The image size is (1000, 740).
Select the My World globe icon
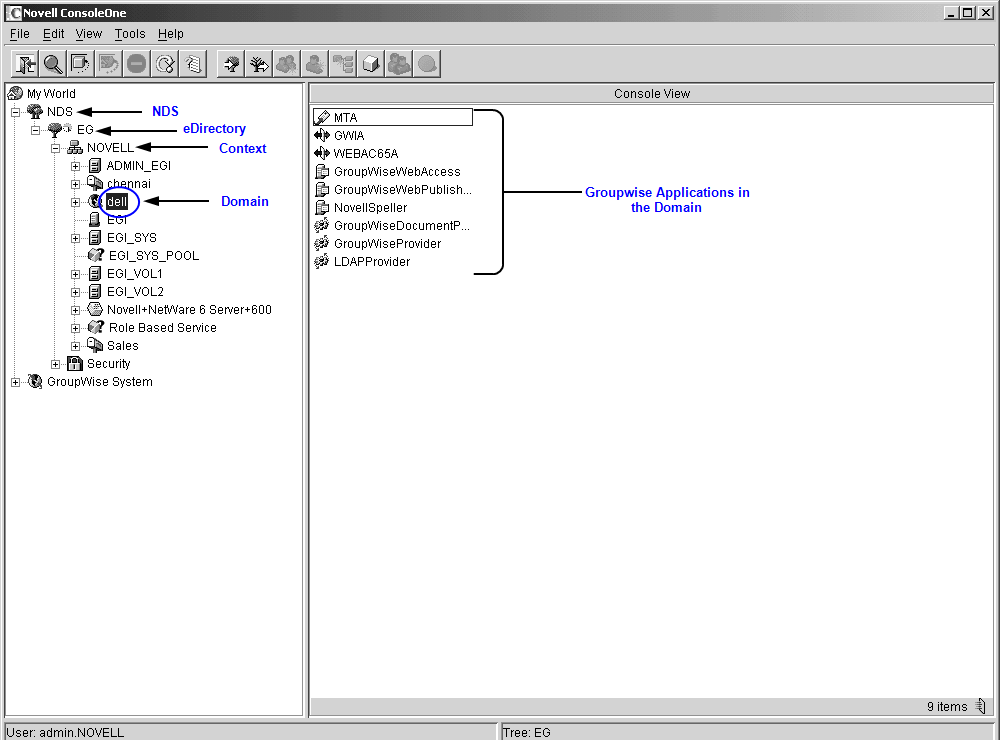(15, 93)
